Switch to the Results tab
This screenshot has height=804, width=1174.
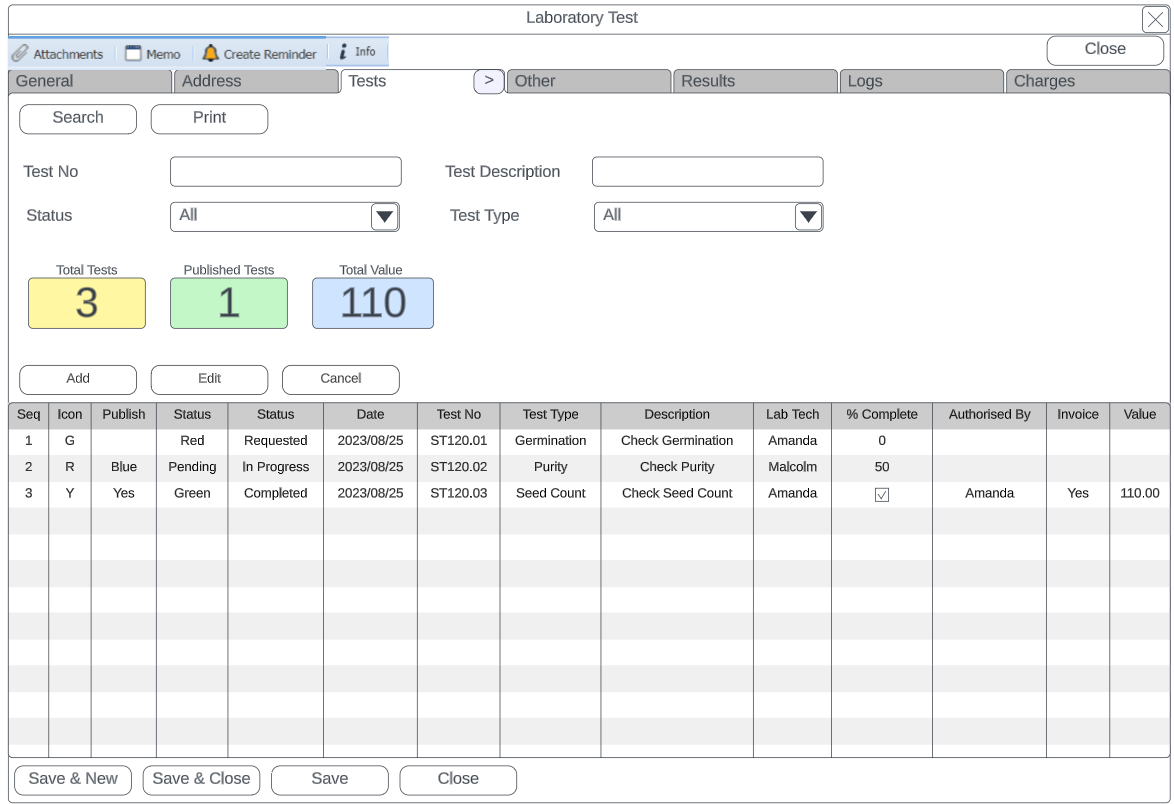coord(755,82)
